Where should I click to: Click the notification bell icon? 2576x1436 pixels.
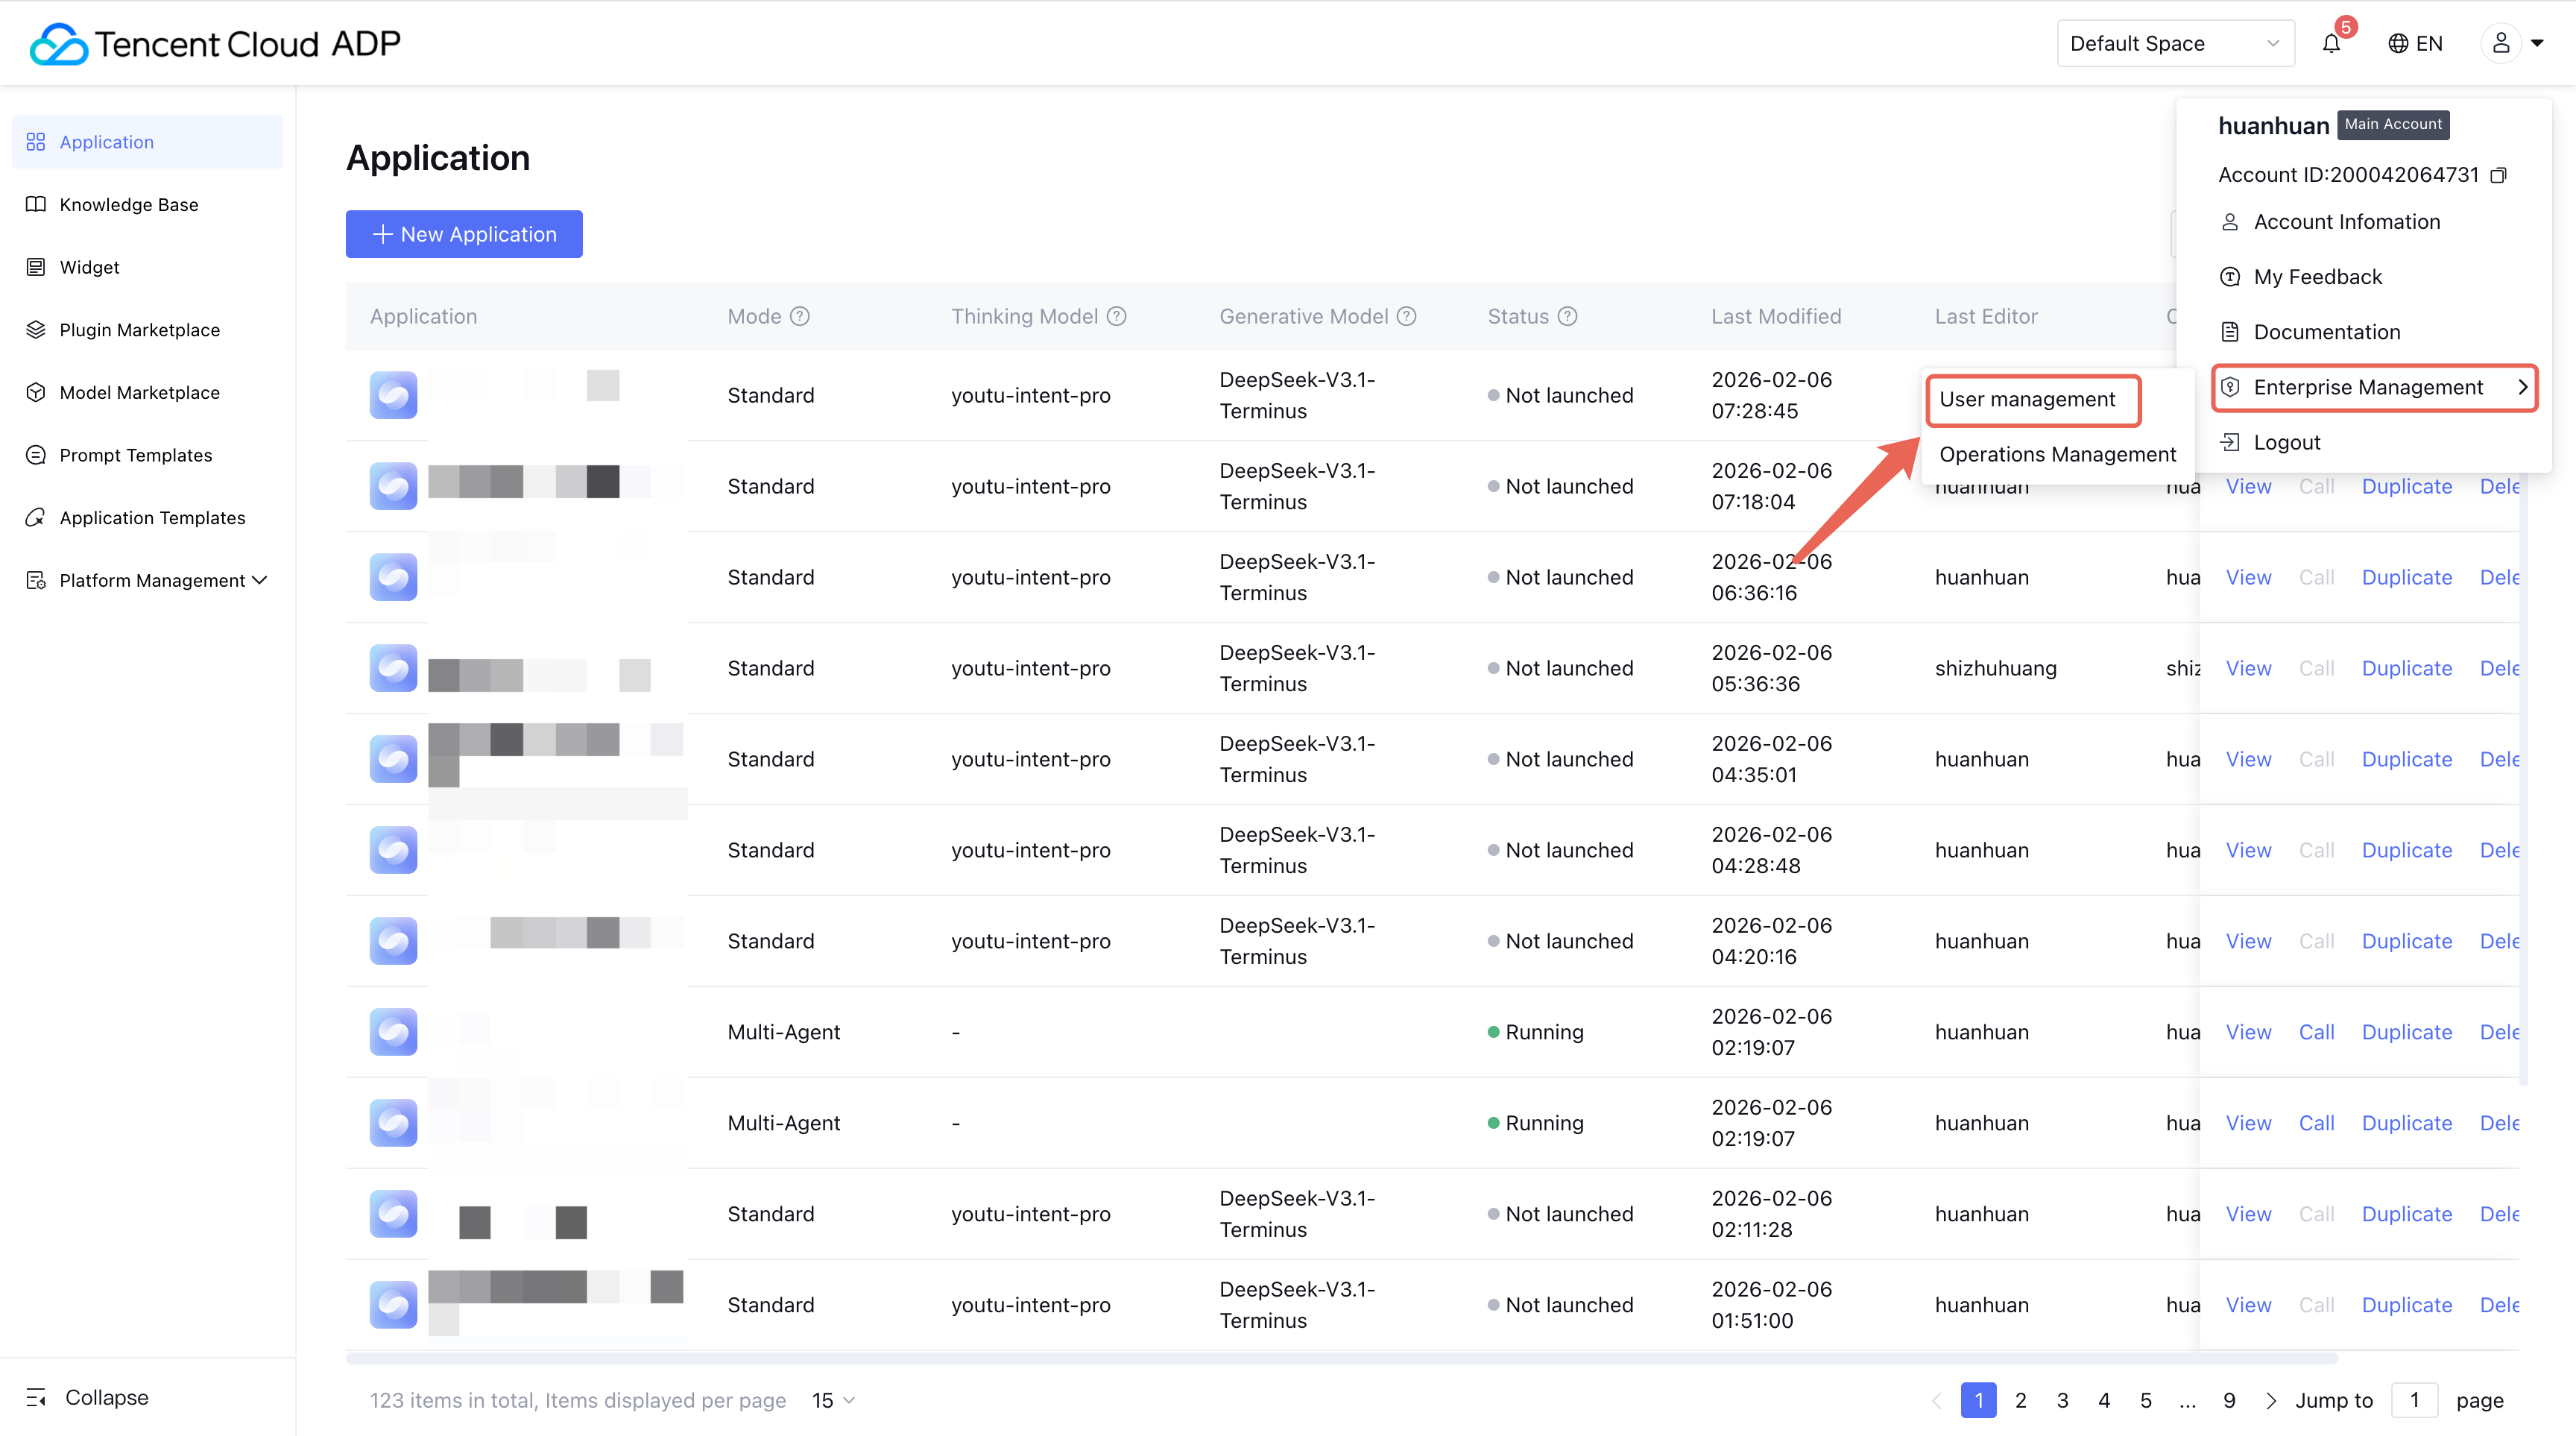pos(2331,44)
